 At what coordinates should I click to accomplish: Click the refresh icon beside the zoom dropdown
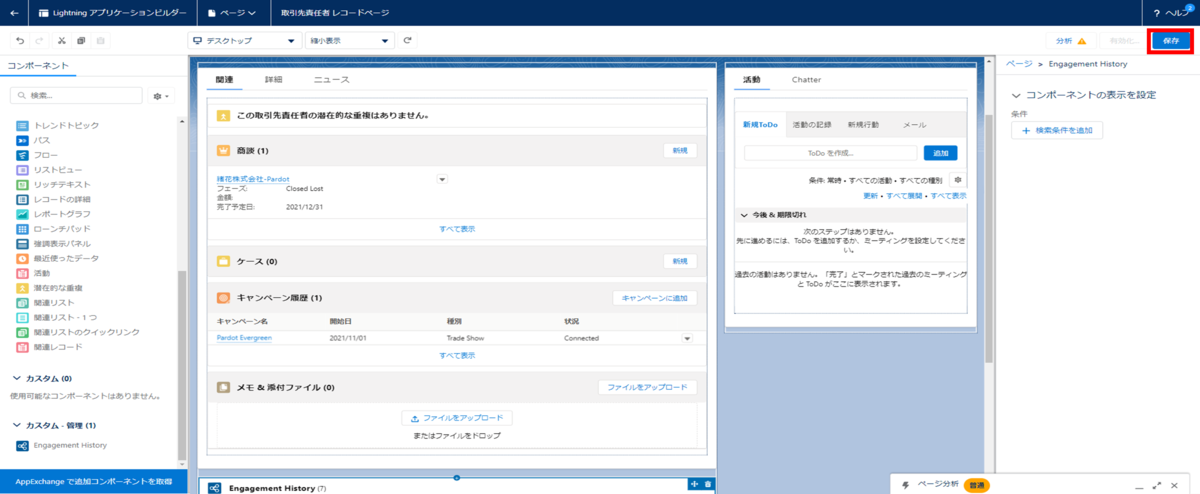(x=408, y=41)
